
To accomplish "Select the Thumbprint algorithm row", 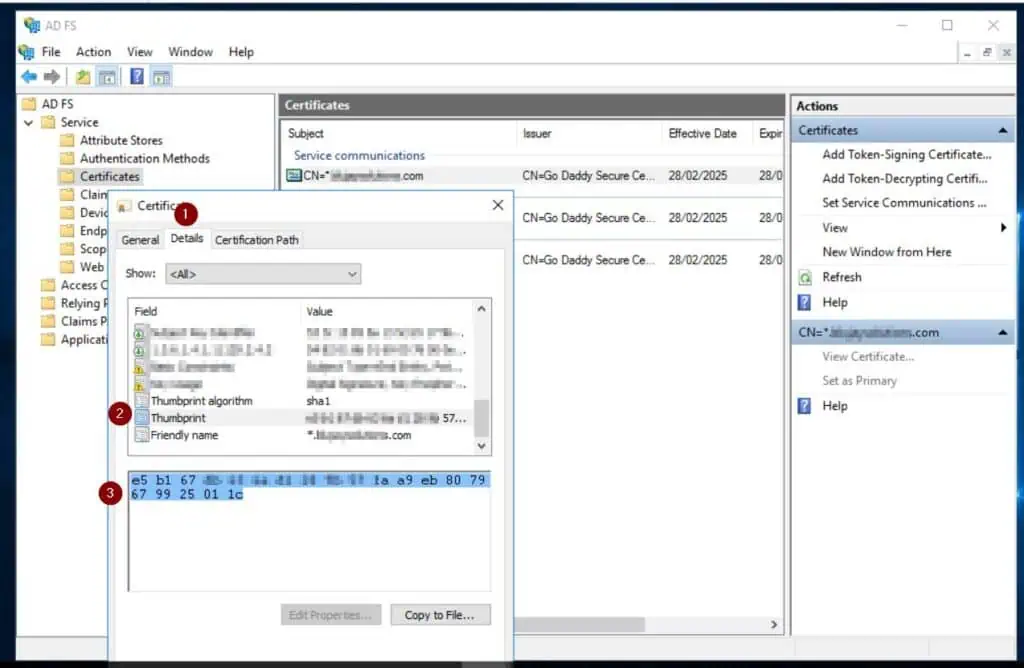I will 302,401.
